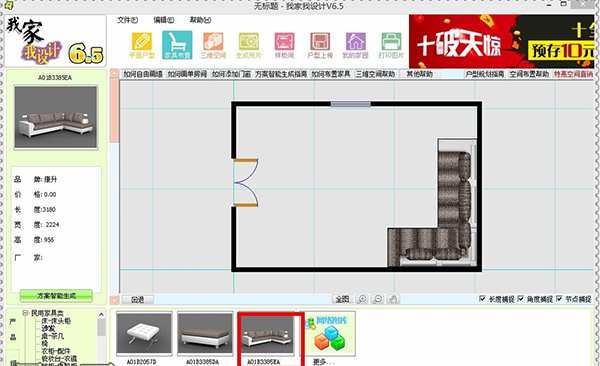The width and height of the screenshot is (600, 366).
Task: Click the 产品 side tab
Action: pos(13,329)
